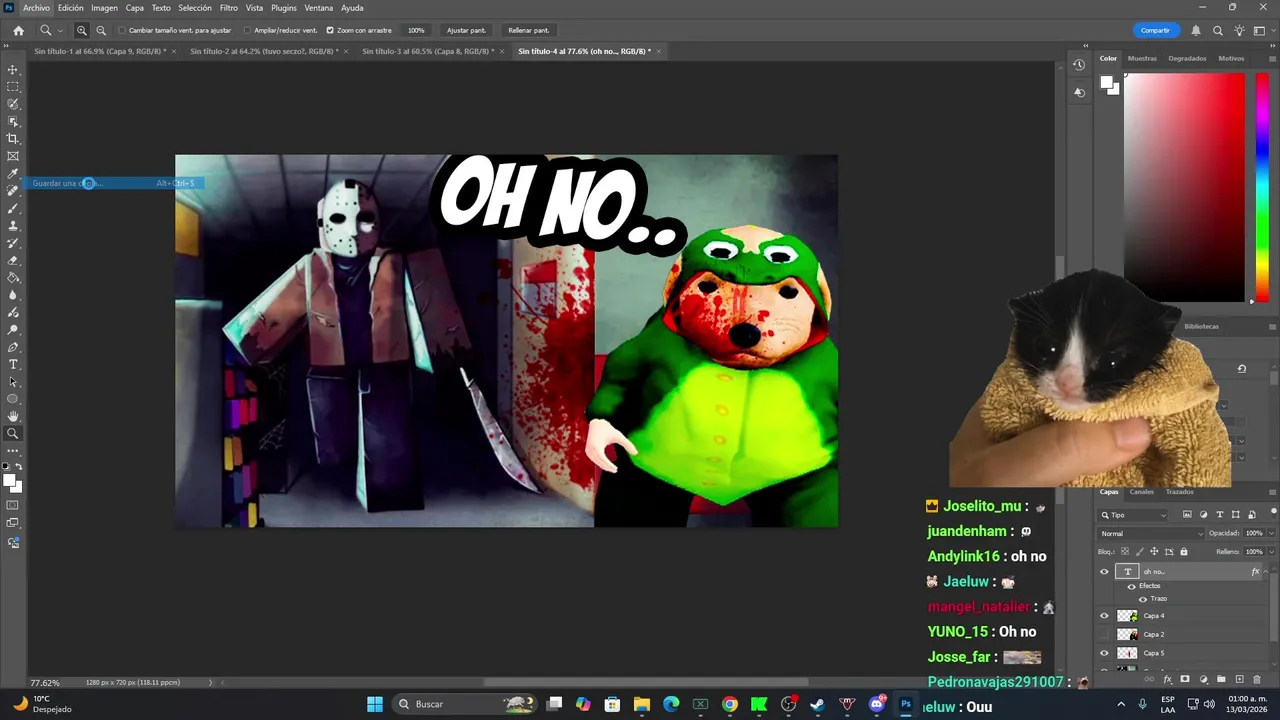Image resolution: width=1280 pixels, height=720 pixels.
Task: Hide the Efectos of text layer
Action: [x=1131, y=586]
